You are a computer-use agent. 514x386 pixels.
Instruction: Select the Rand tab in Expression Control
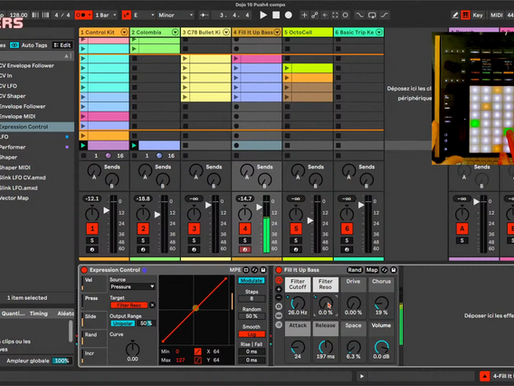pos(93,338)
